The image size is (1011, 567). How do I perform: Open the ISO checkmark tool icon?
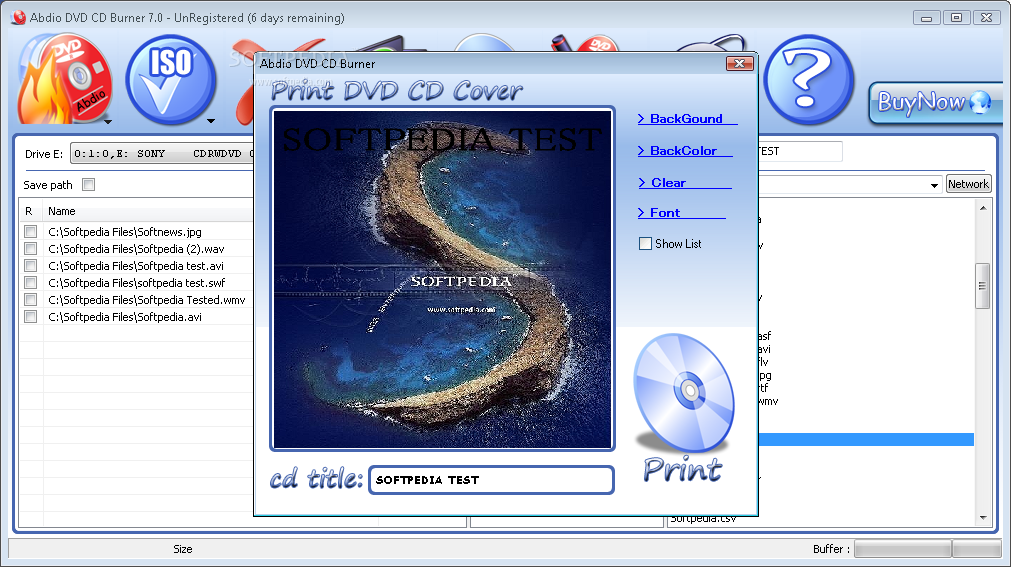[x=171, y=81]
